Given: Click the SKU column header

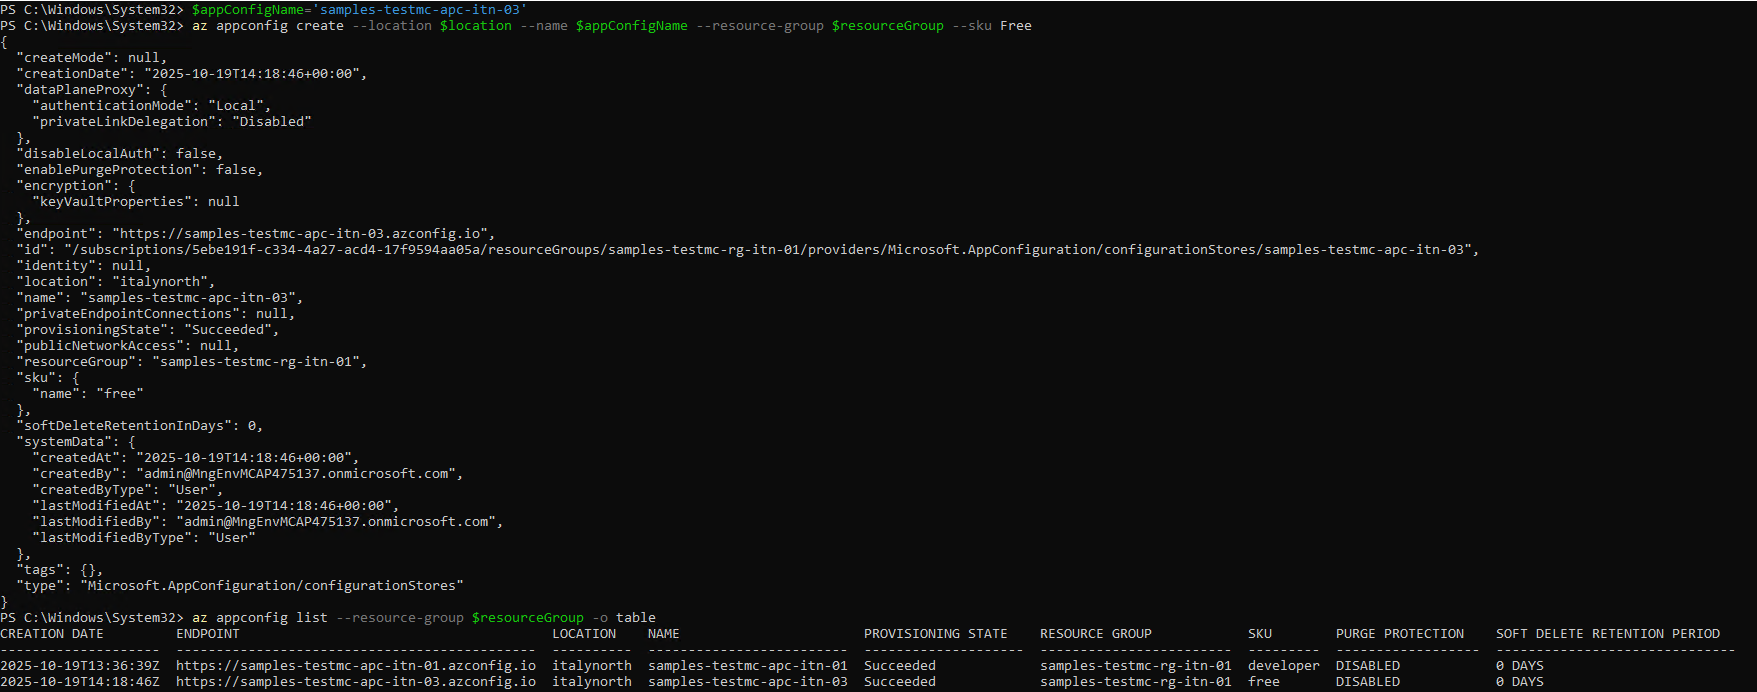Looking at the screenshot, I should (1259, 634).
